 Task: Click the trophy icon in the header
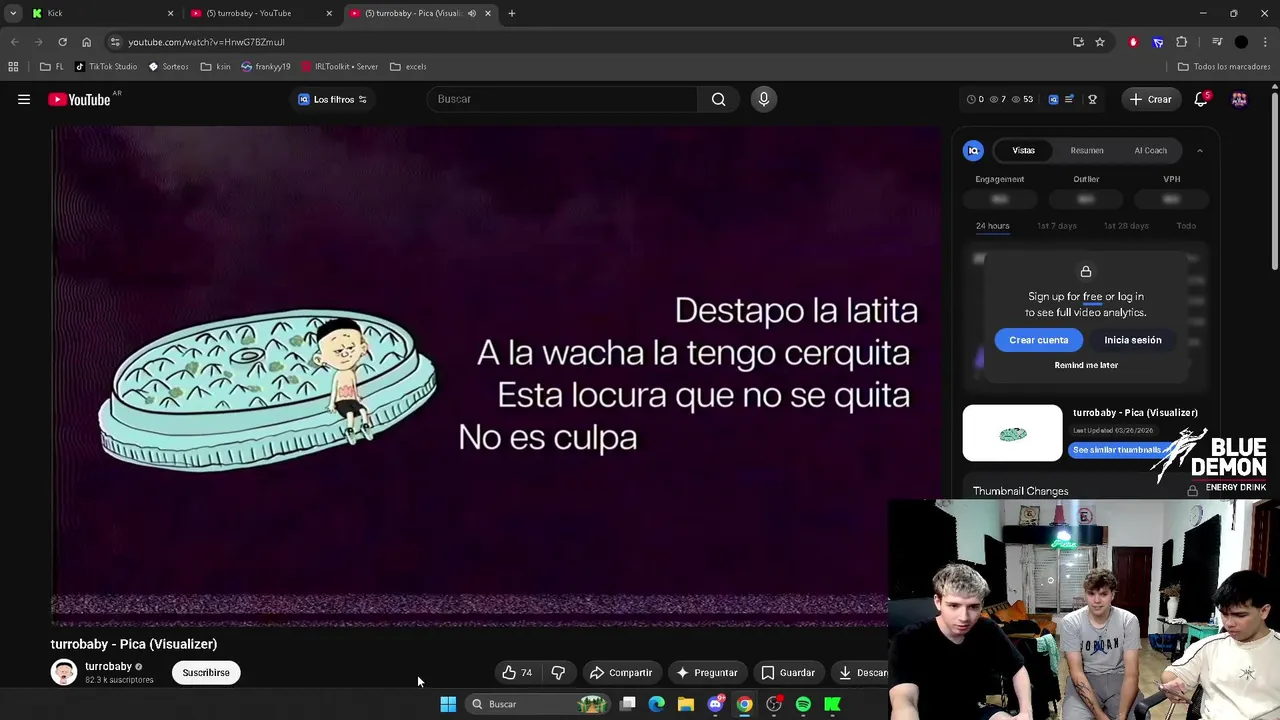(1092, 99)
